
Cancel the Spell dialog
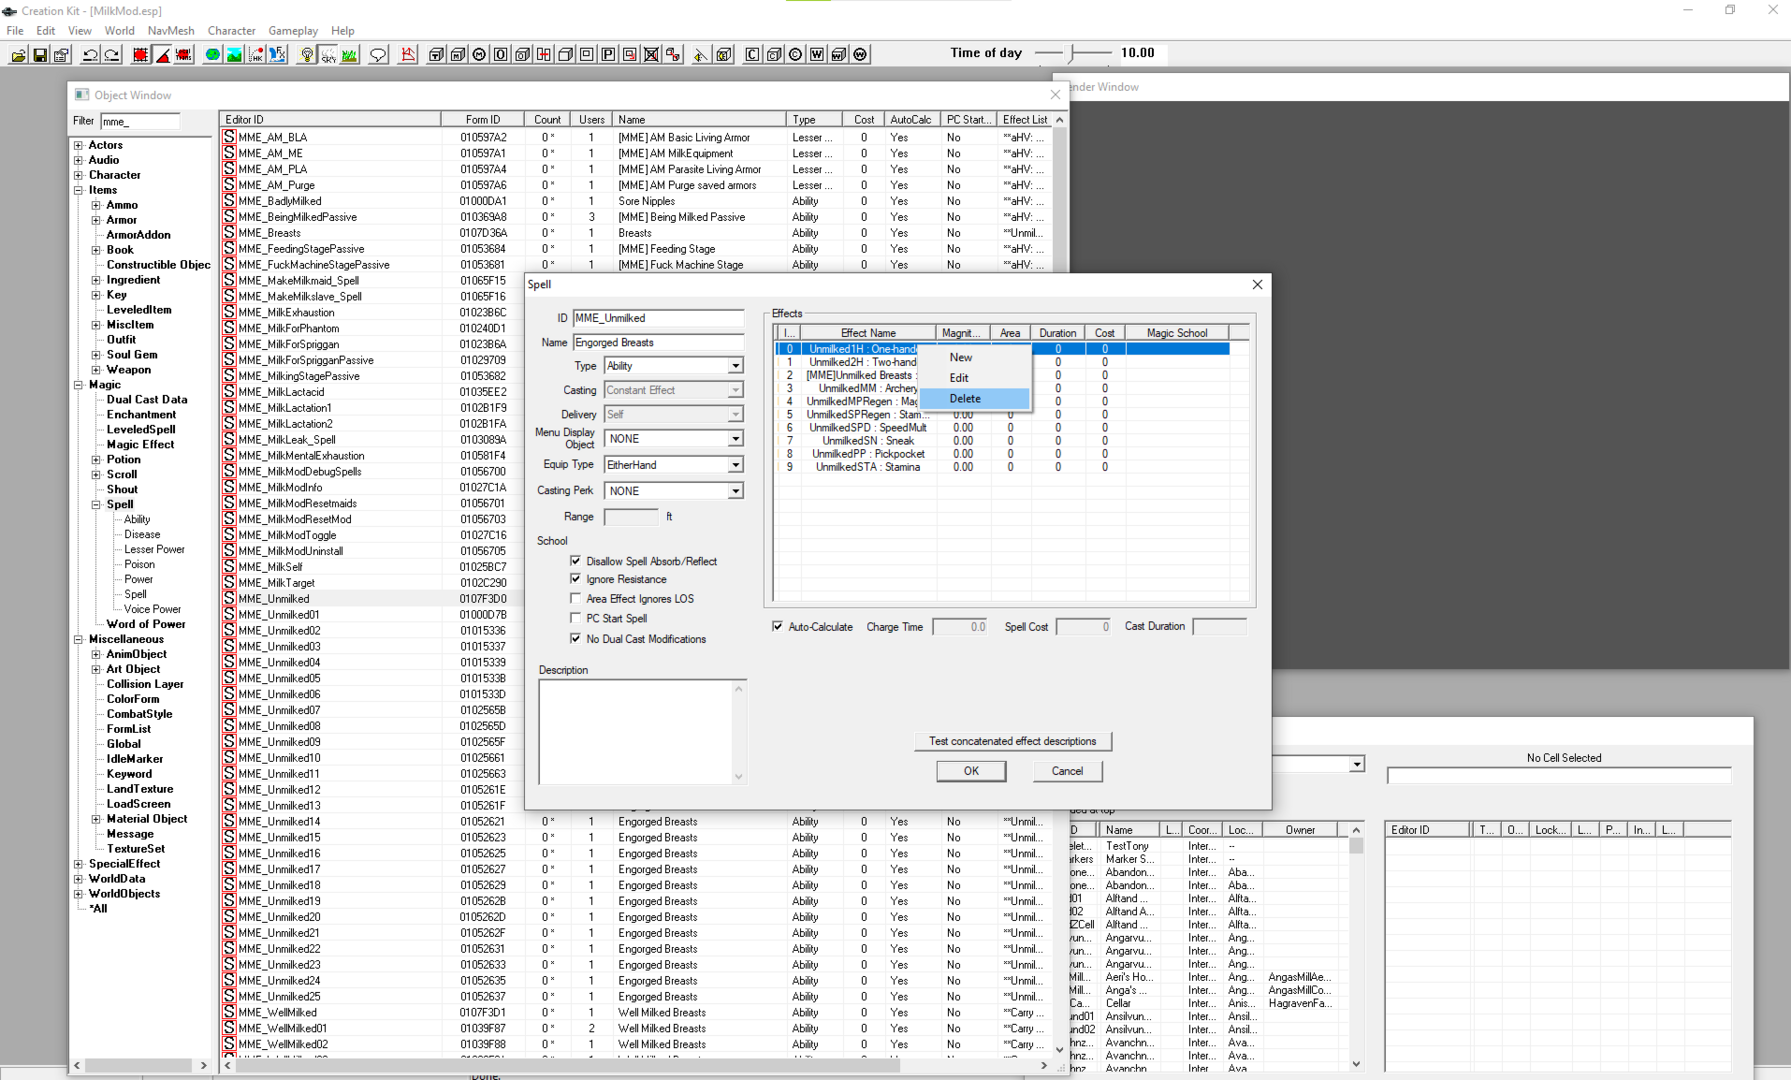pos(1067,771)
